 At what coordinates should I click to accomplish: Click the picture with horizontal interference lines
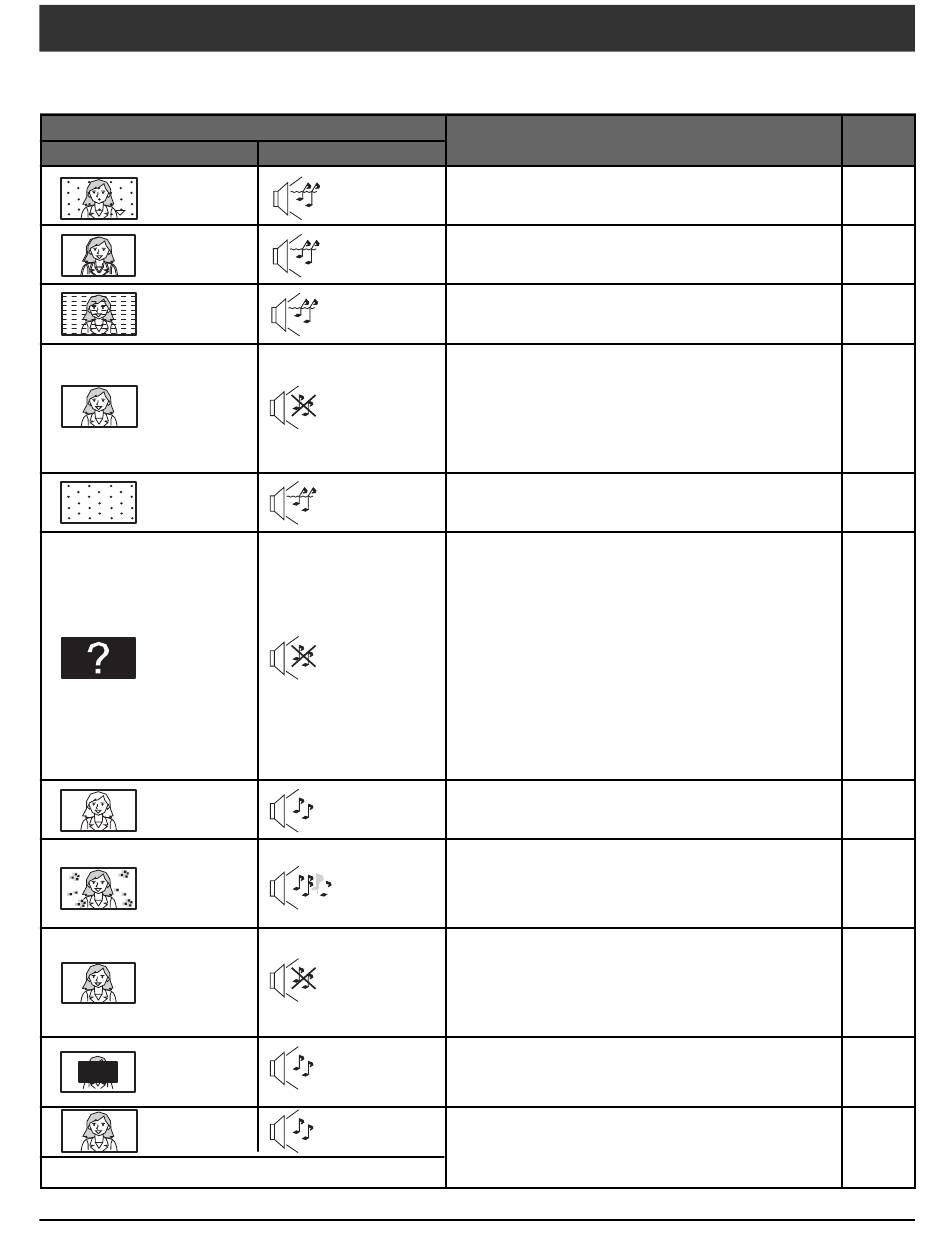point(98,314)
